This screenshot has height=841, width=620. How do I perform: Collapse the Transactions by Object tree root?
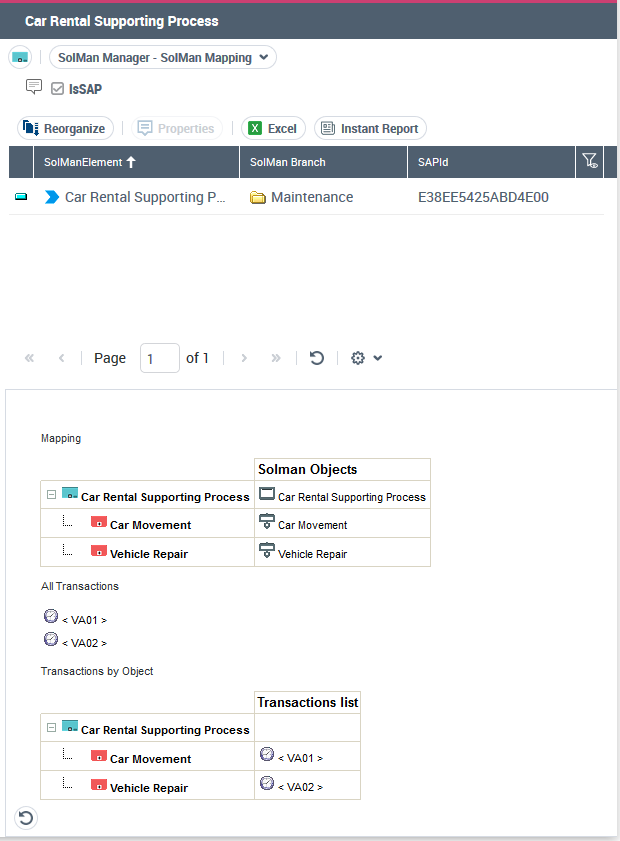coord(51,728)
